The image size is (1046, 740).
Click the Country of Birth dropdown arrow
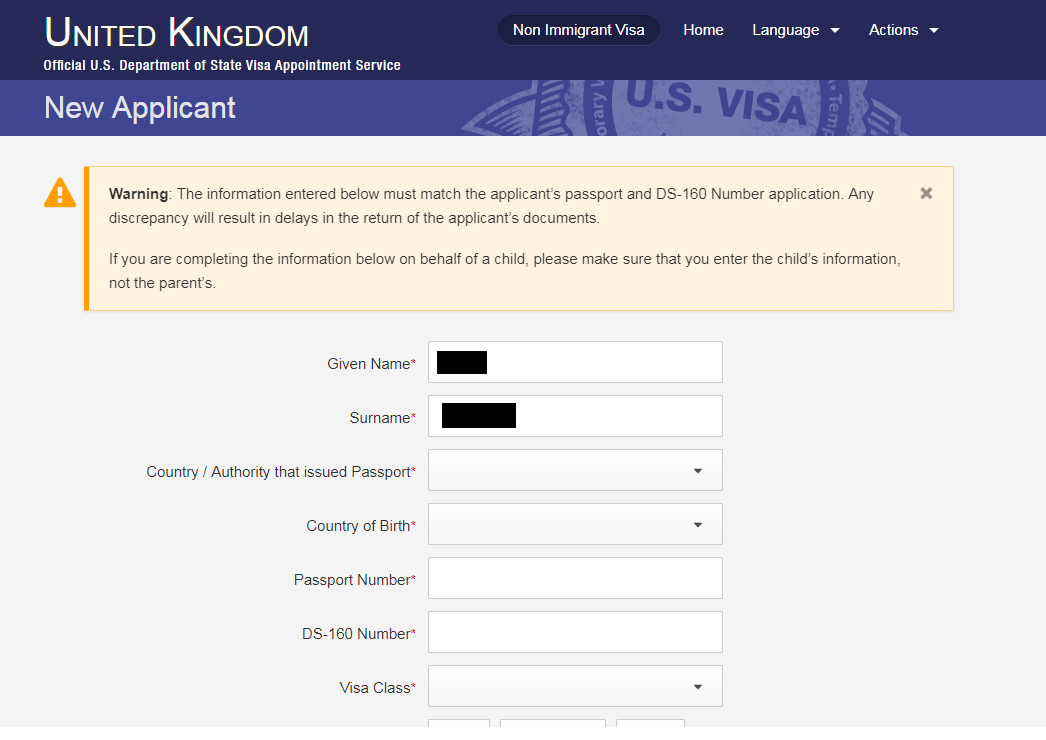click(x=698, y=525)
